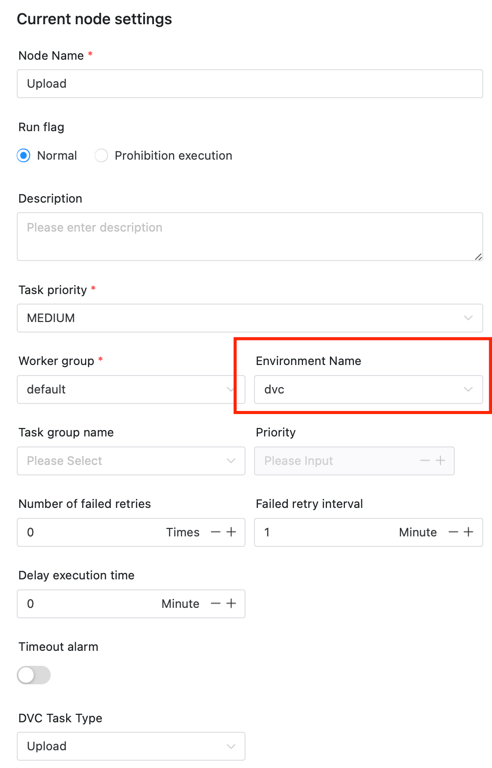Click the Priority field minus icon
This screenshot has height=768, width=492.
[x=425, y=460]
